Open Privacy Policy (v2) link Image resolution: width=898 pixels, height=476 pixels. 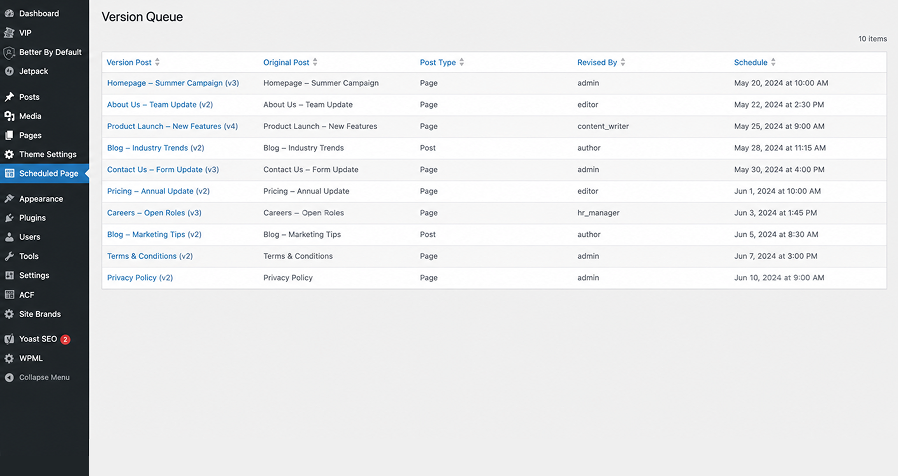[140, 278]
